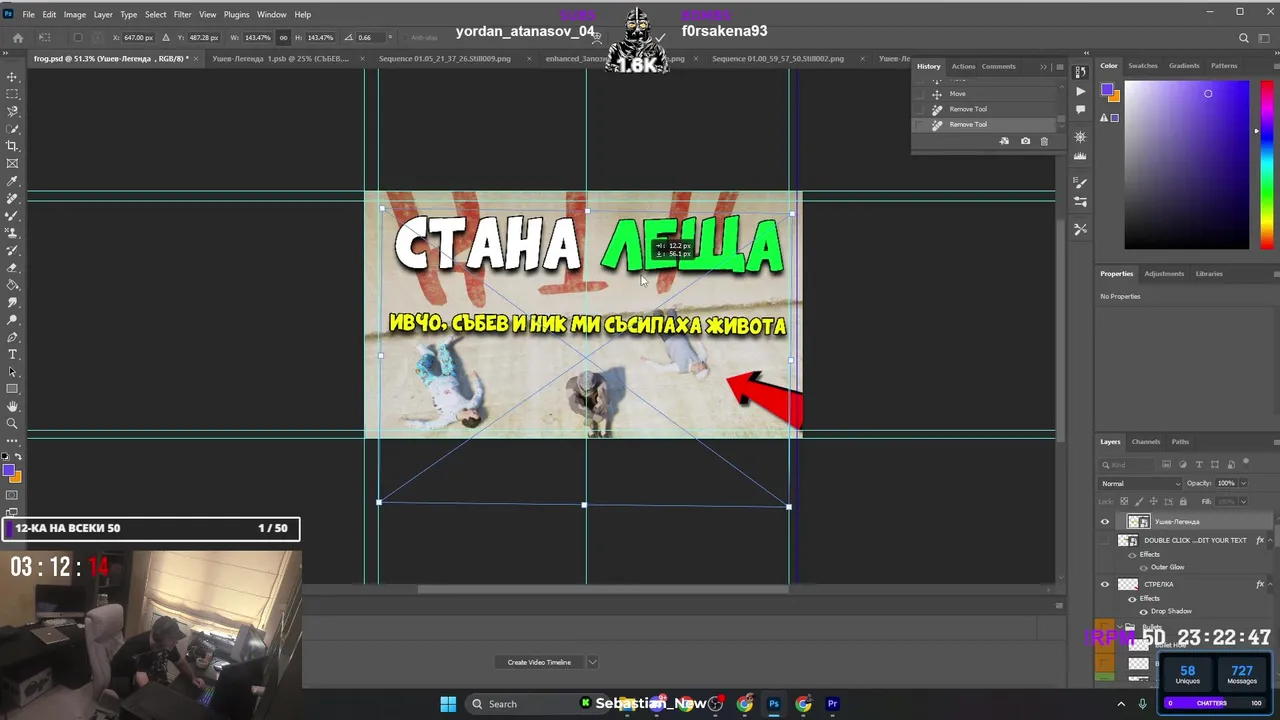Select the Horizontal Type tool

[12, 354]
